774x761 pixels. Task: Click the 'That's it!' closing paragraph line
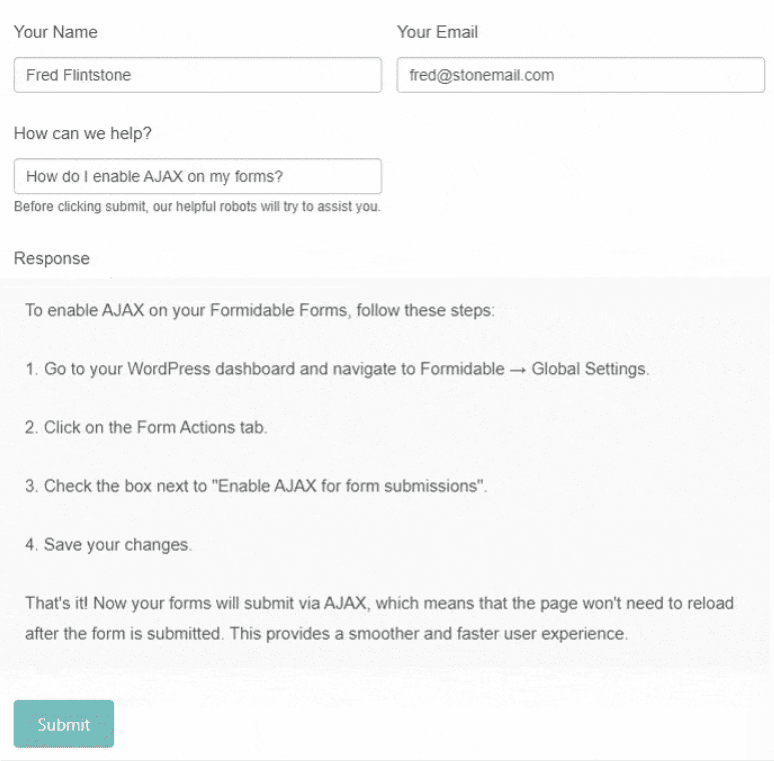coord(379,604)
